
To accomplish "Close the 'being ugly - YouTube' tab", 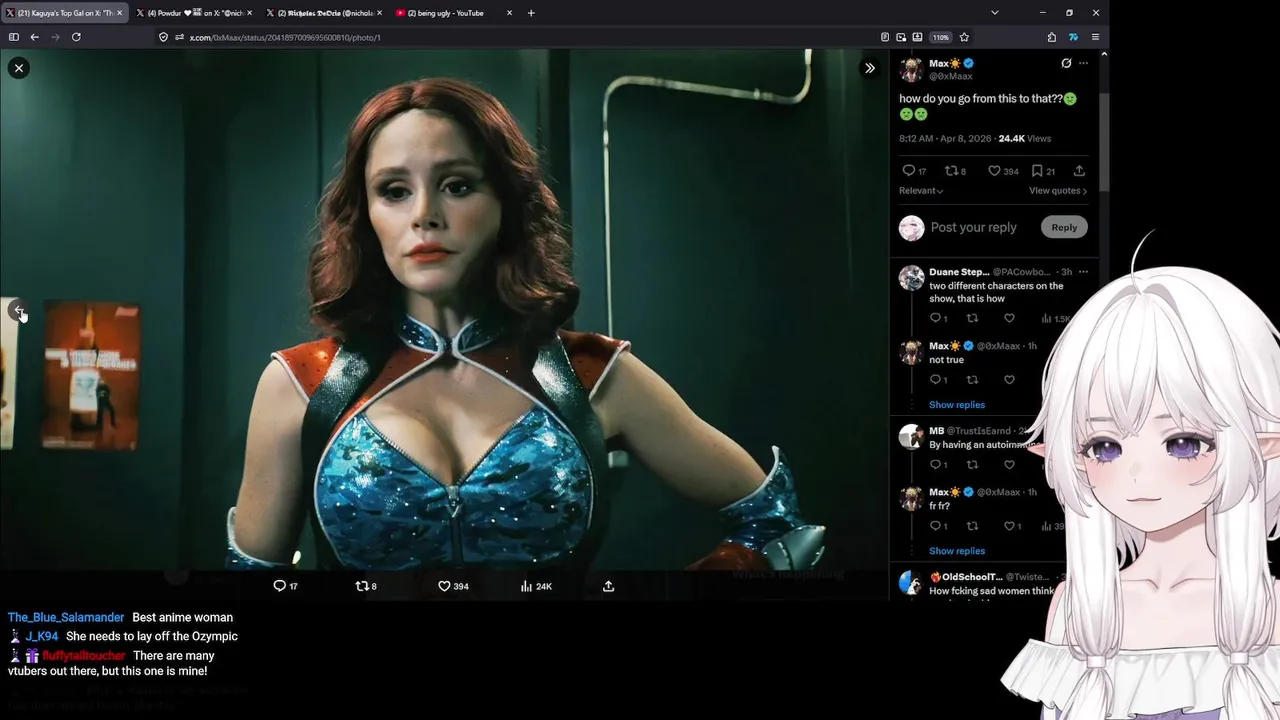I will [509, 13].
